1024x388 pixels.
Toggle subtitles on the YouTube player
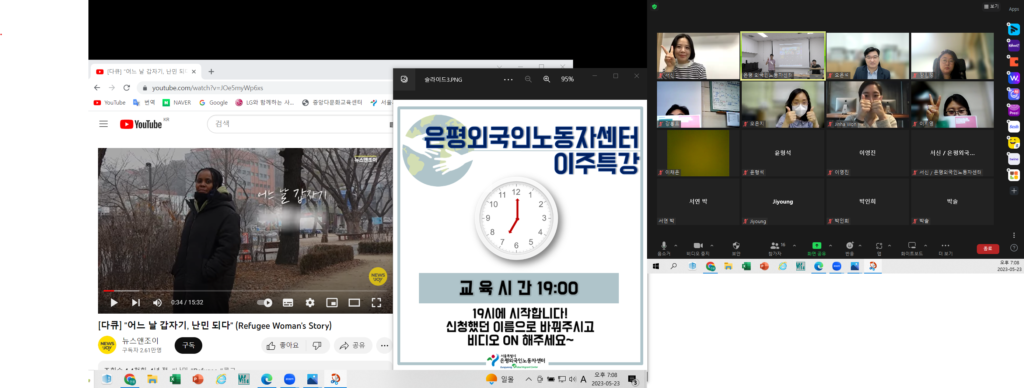pos(288,302)
